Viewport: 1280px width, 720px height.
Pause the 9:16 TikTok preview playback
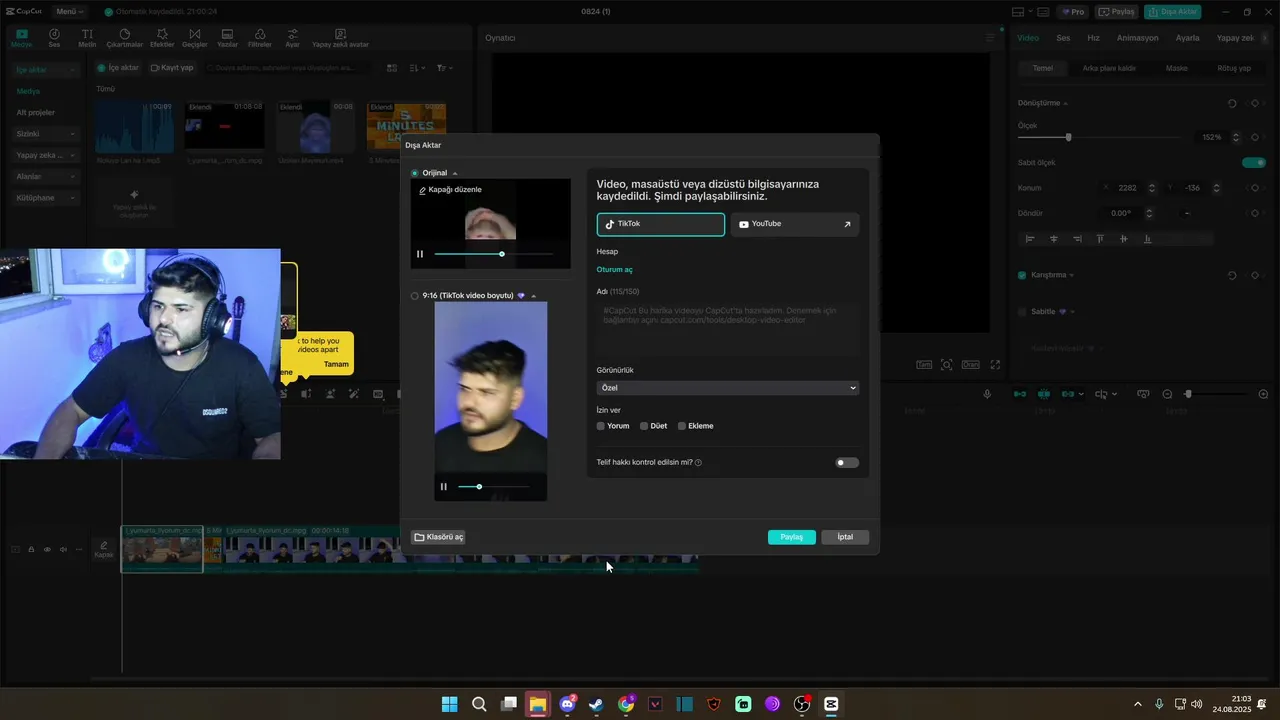(444, 487)
